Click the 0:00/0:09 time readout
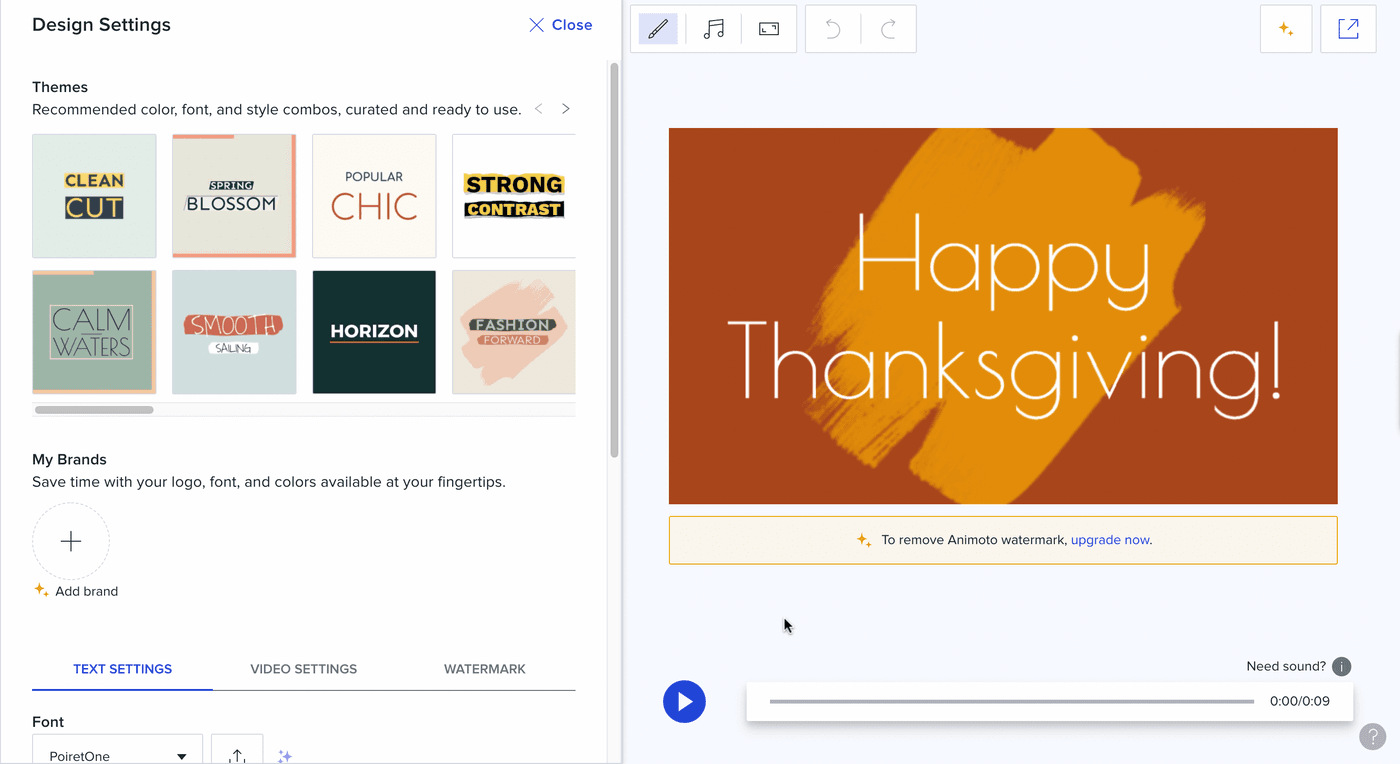Image resolution: width=1400 pixels, height=764 pixels. pos(1300,701)
